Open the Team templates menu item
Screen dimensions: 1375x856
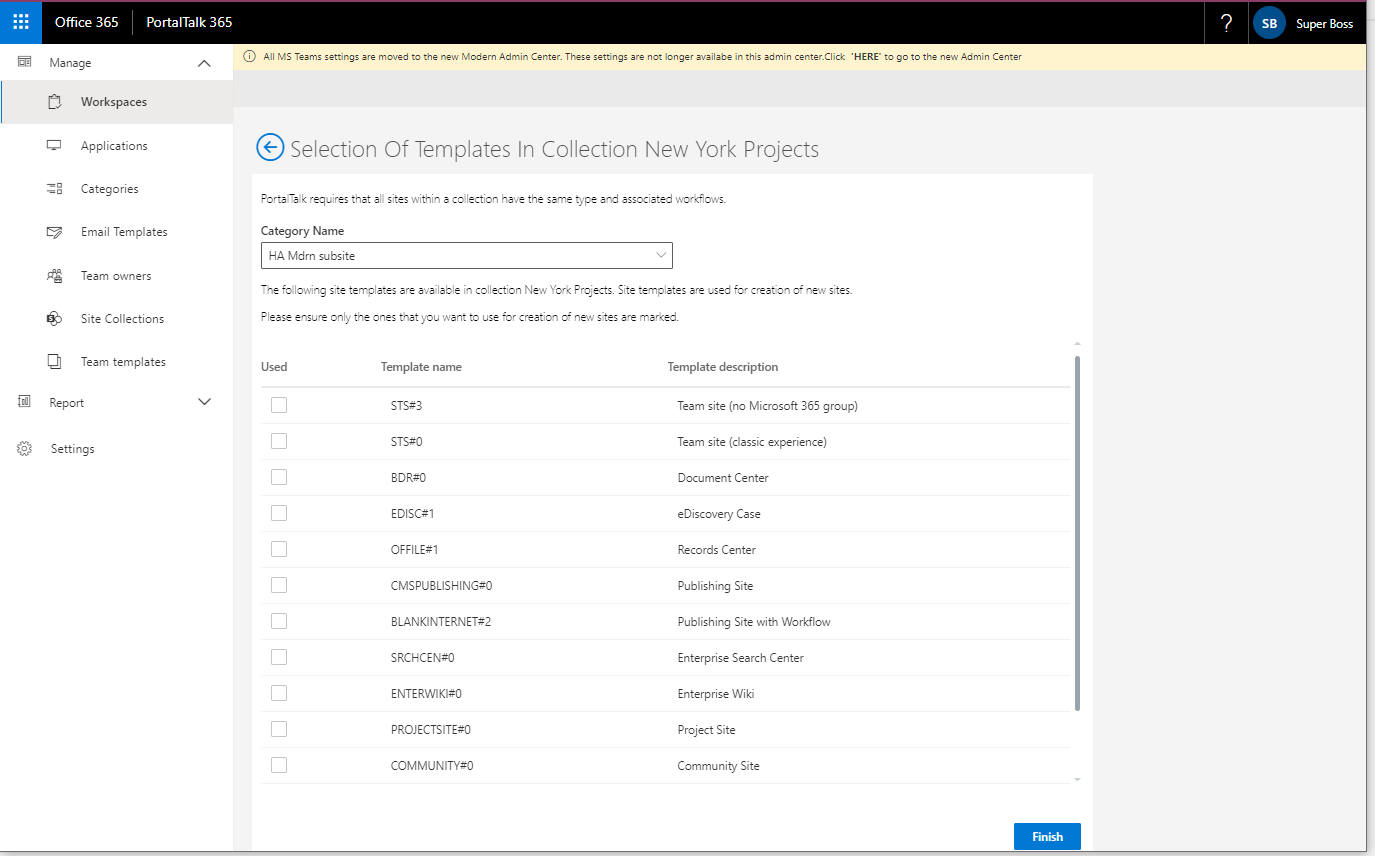[x=123, y=362]
